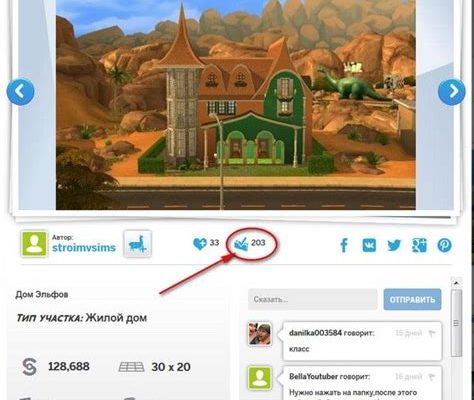Share the lot on Facebook
The height and width of the screenshot is (400, 474).
tap(344, 245)
